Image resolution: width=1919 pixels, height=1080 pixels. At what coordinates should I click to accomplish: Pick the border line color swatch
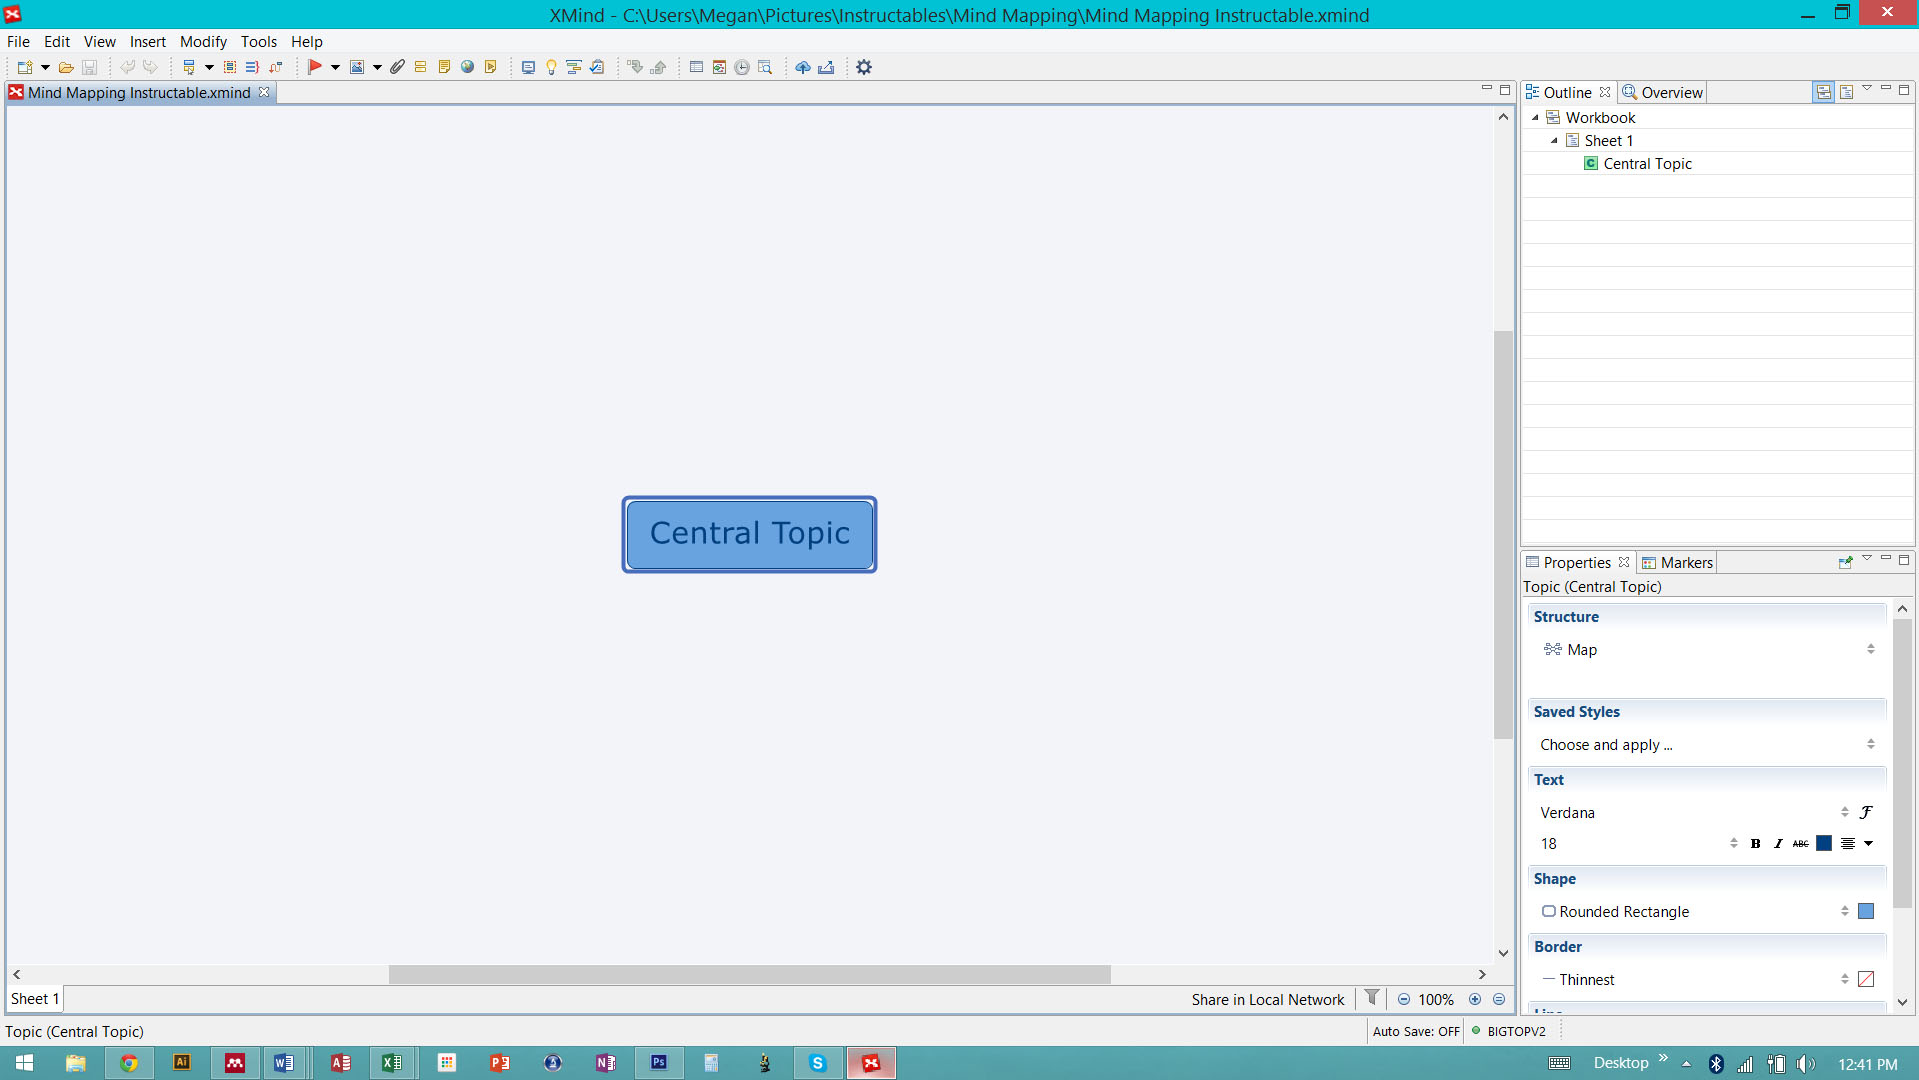pos(1866,980)
